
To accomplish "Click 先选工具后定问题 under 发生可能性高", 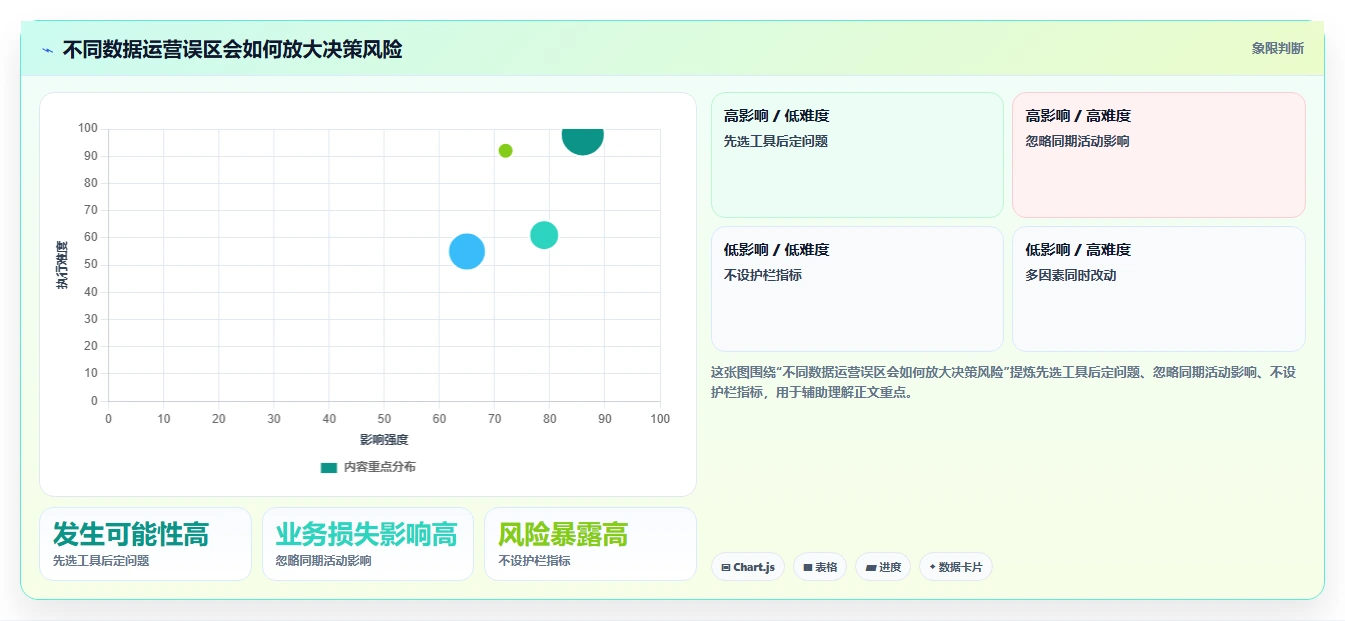I will [101, 561].
